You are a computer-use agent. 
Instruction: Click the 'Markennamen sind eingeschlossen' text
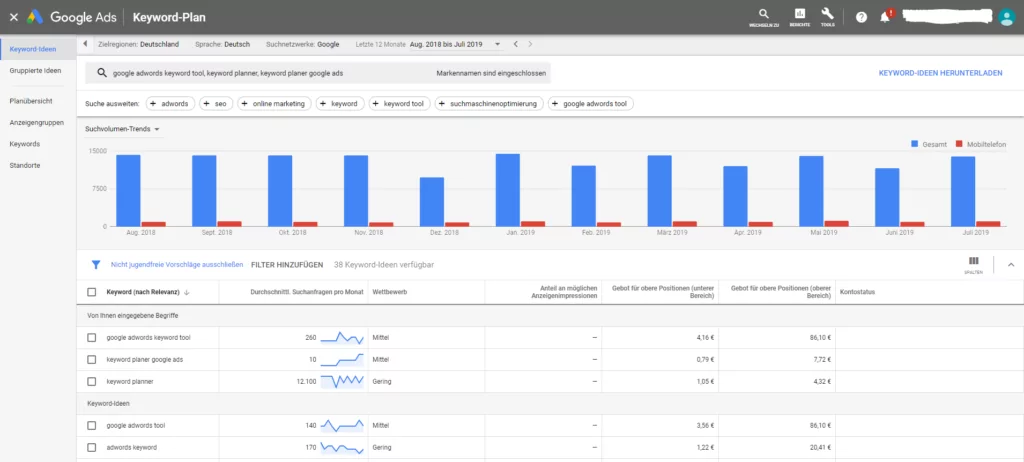pyautogui.click(x=491, y=73)
